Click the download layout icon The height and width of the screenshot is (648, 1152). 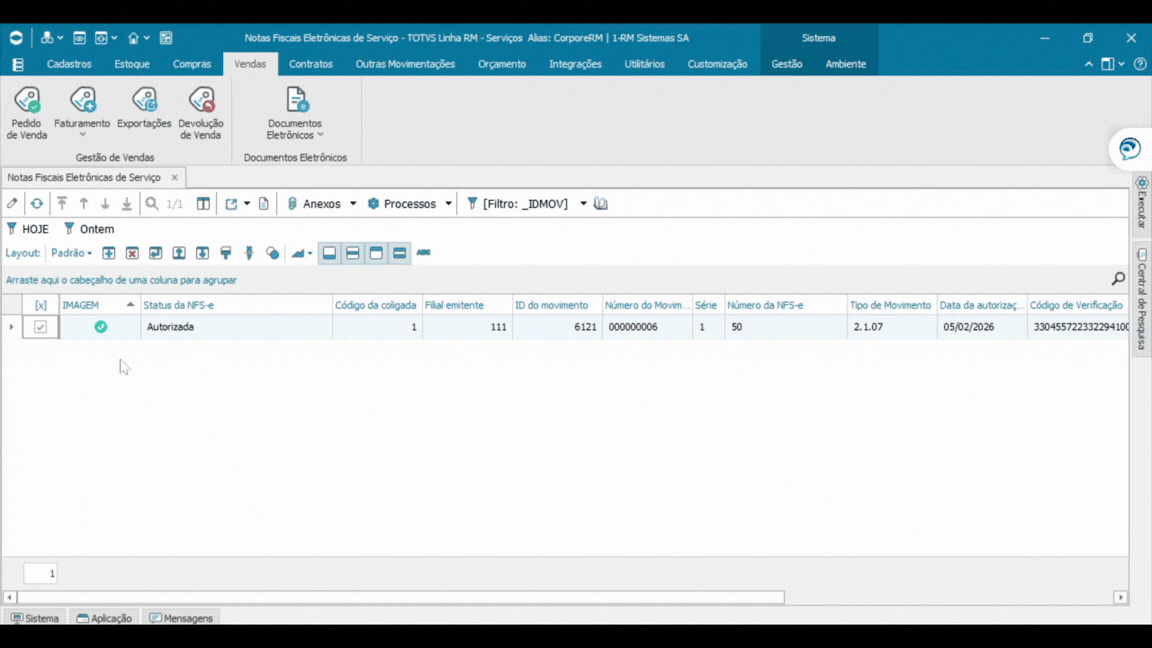pos(203,253)
